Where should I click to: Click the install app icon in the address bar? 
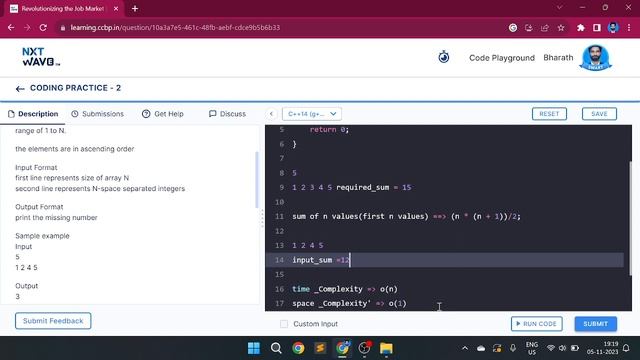click(x=529, y=28)
